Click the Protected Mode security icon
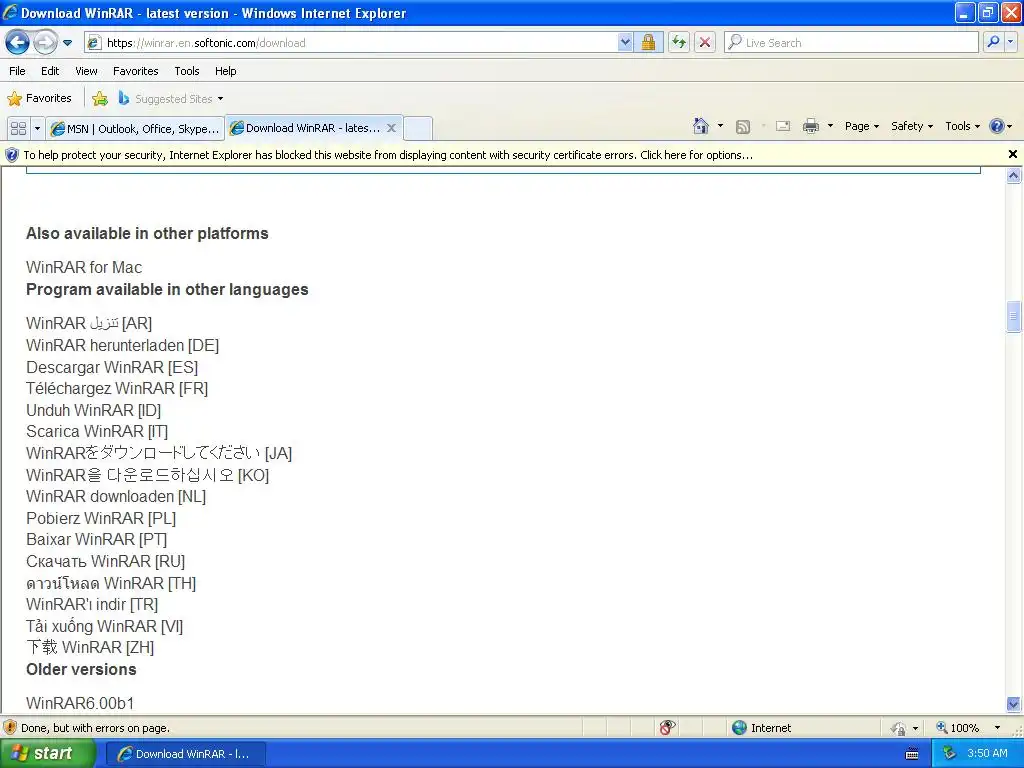 coord(898,728)
